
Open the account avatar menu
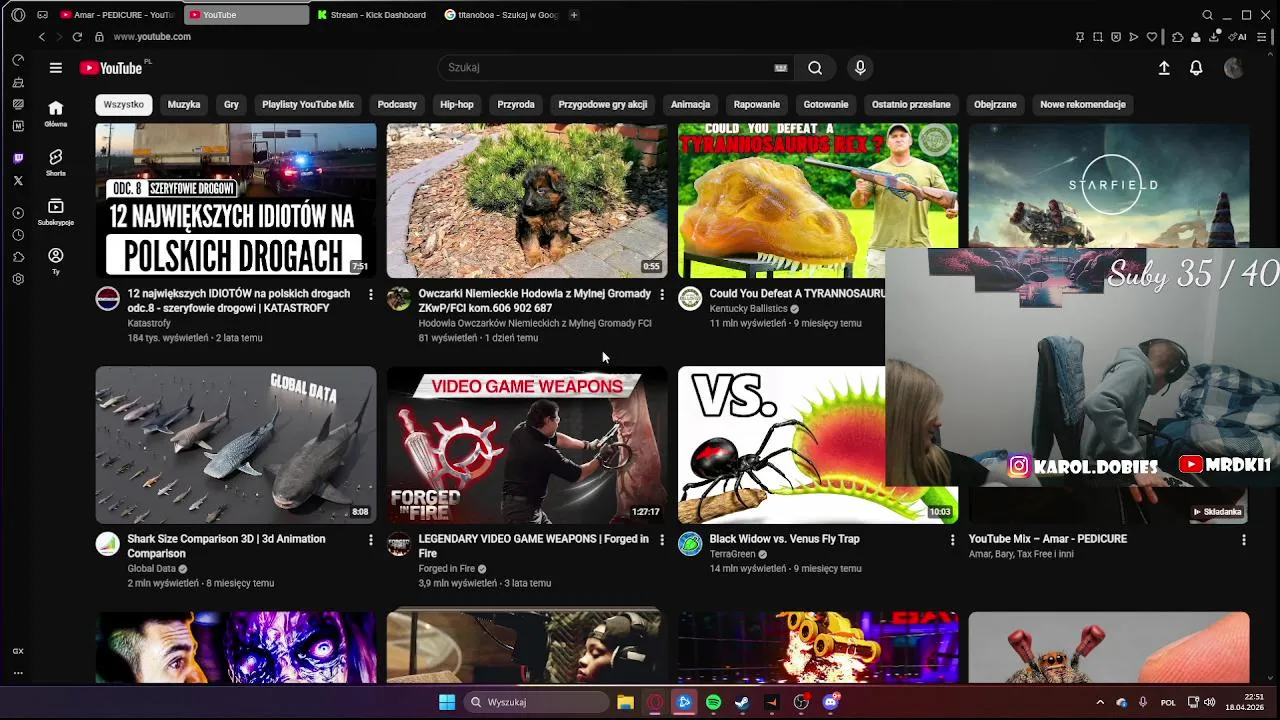[1234, 68]
